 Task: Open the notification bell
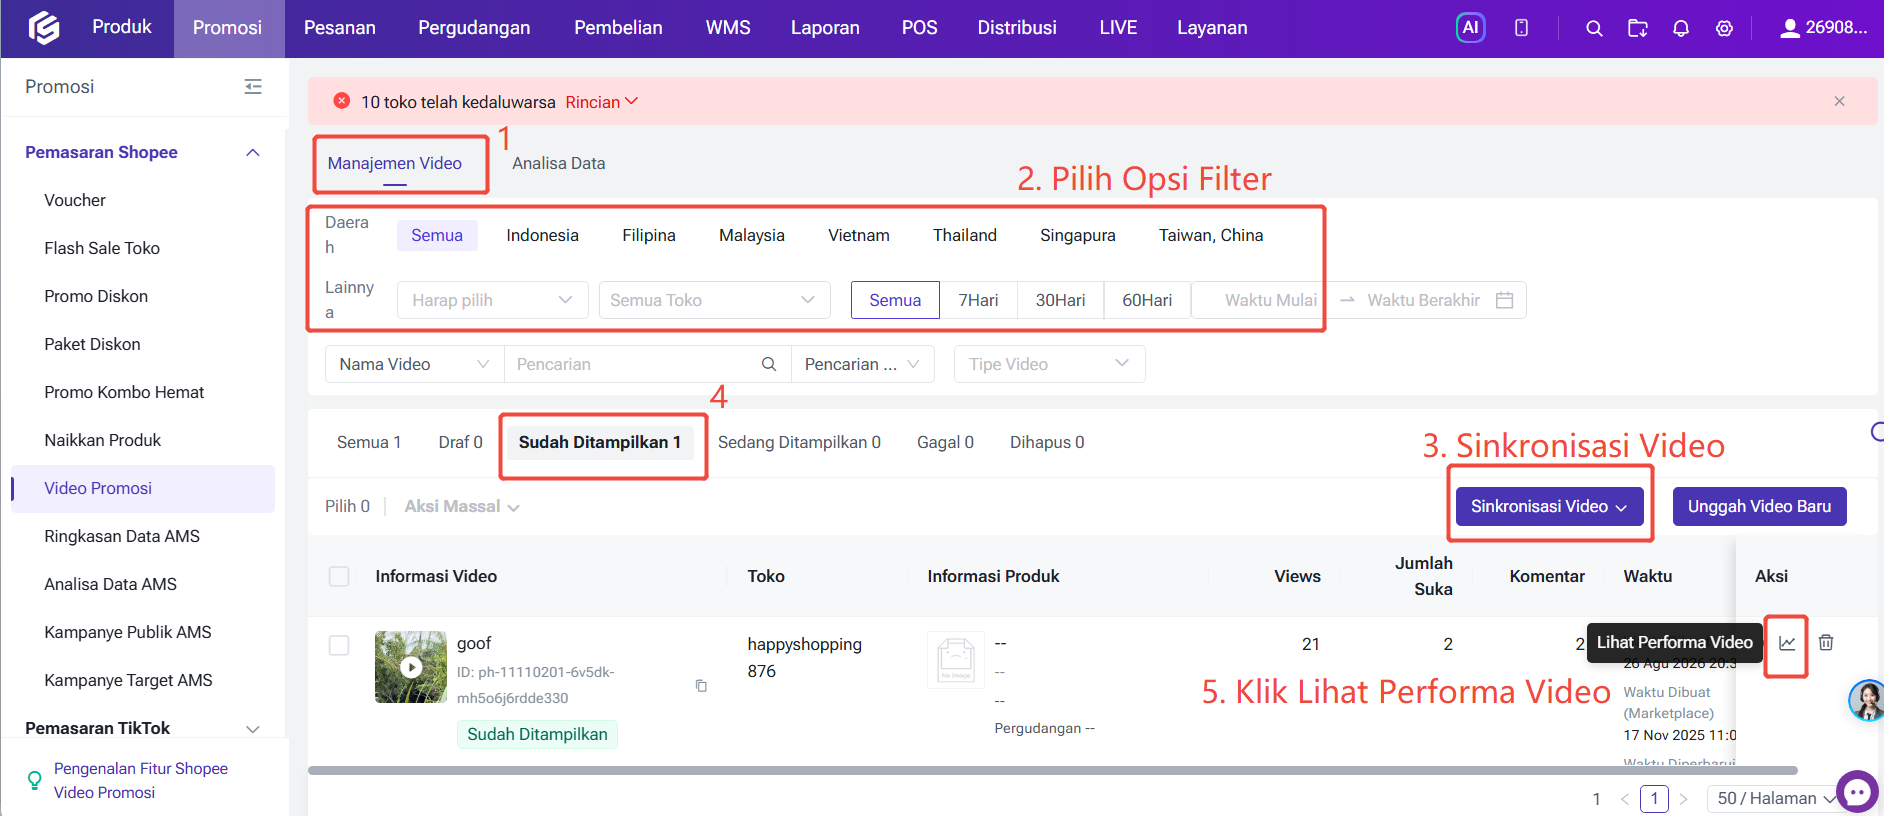tap(1681, 28)
